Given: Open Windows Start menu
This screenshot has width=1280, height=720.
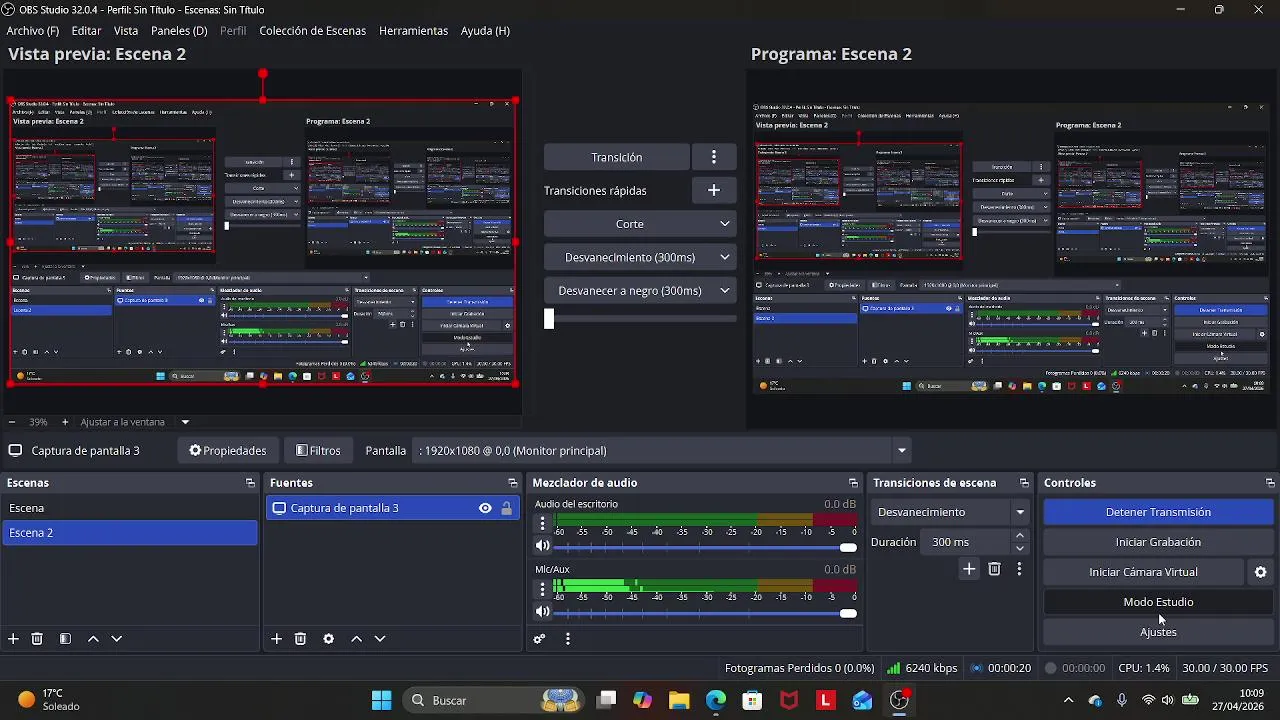Looking at the screenshot, I should click(381, 700).
